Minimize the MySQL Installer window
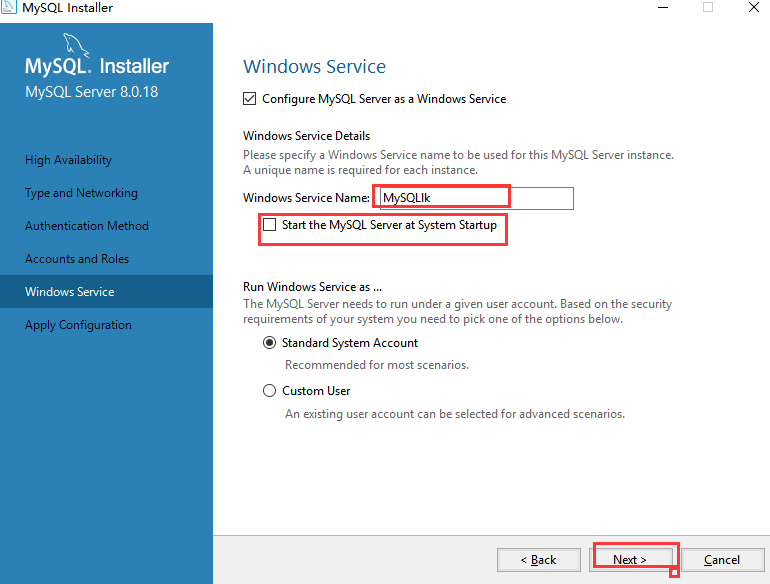Image resolution: width=770 pixels, height=584 pixels. tap(663, 7)
